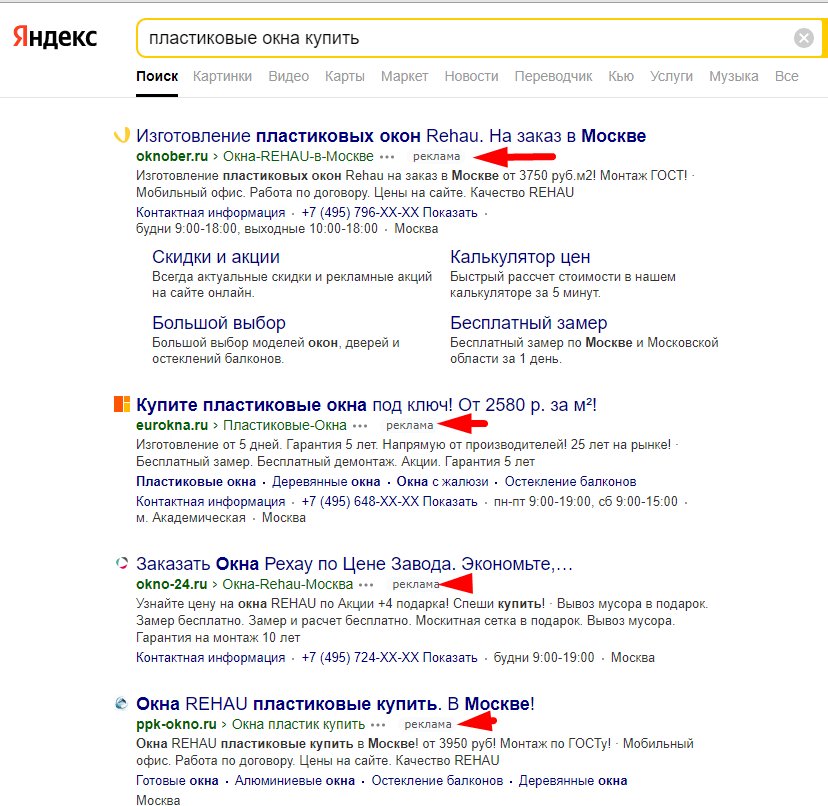Screen dimensions: 828x806
Task: Show the phone +7 (495) 648-XX-XX
Action: pyautogui.click(x=389, y=502)
